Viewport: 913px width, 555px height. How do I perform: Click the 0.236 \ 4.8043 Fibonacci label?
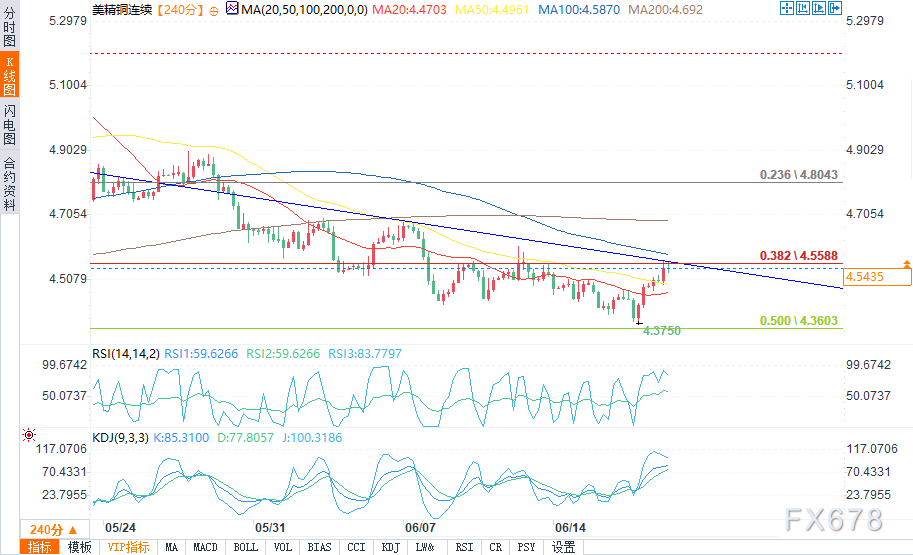(798, 175)
